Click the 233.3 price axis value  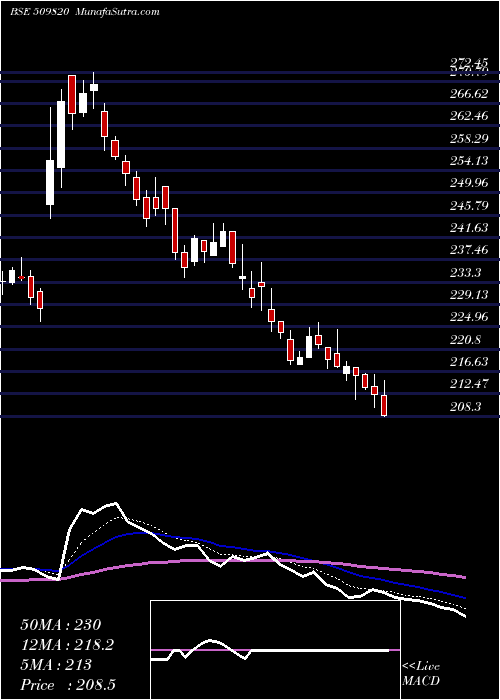coord(465,273)
